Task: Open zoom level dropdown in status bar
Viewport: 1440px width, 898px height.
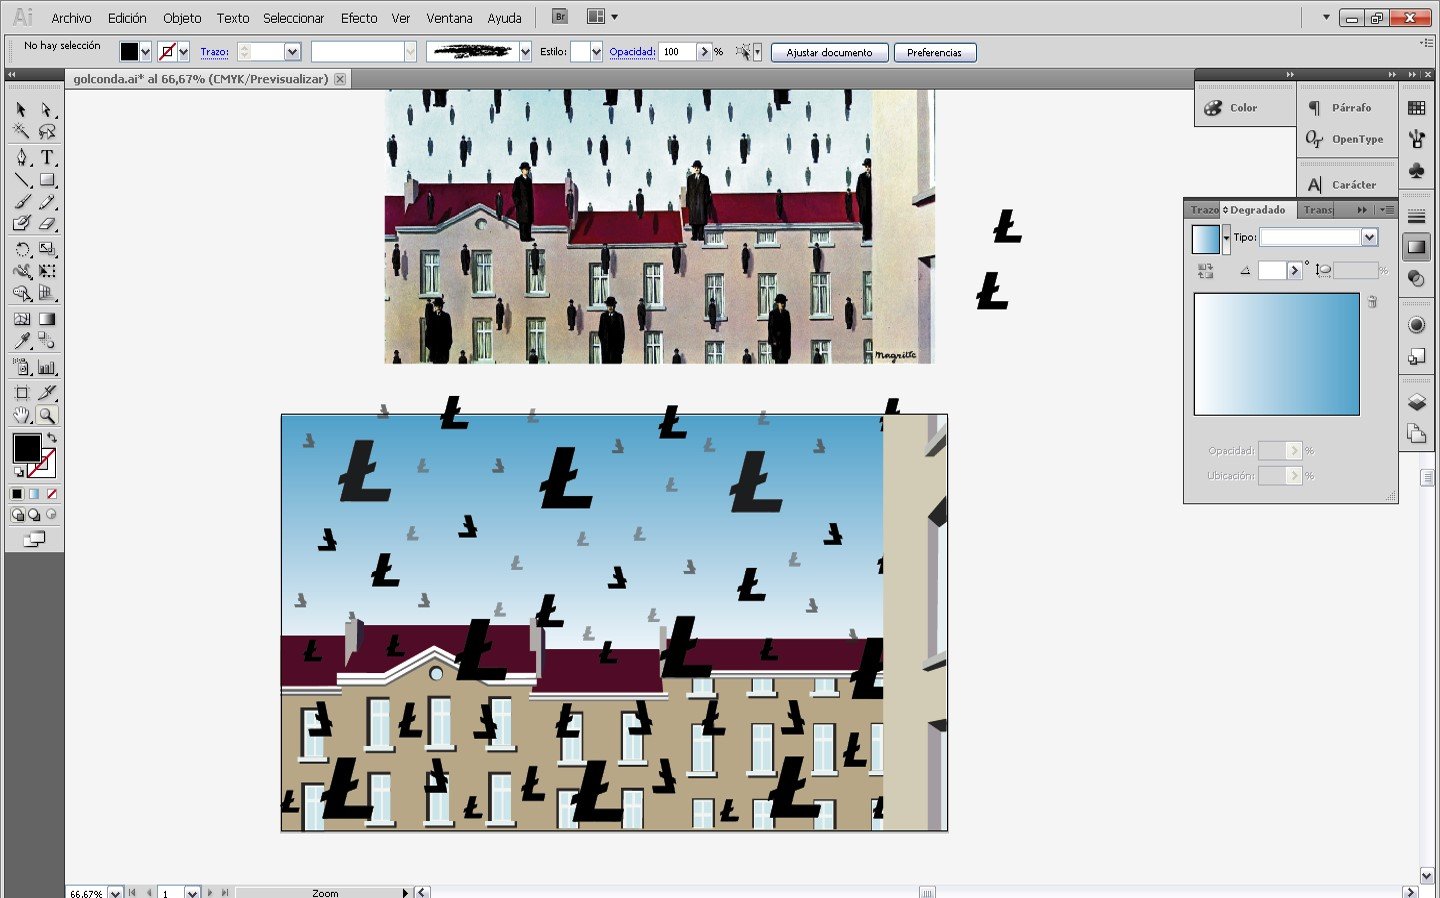Action: (115, 892)
